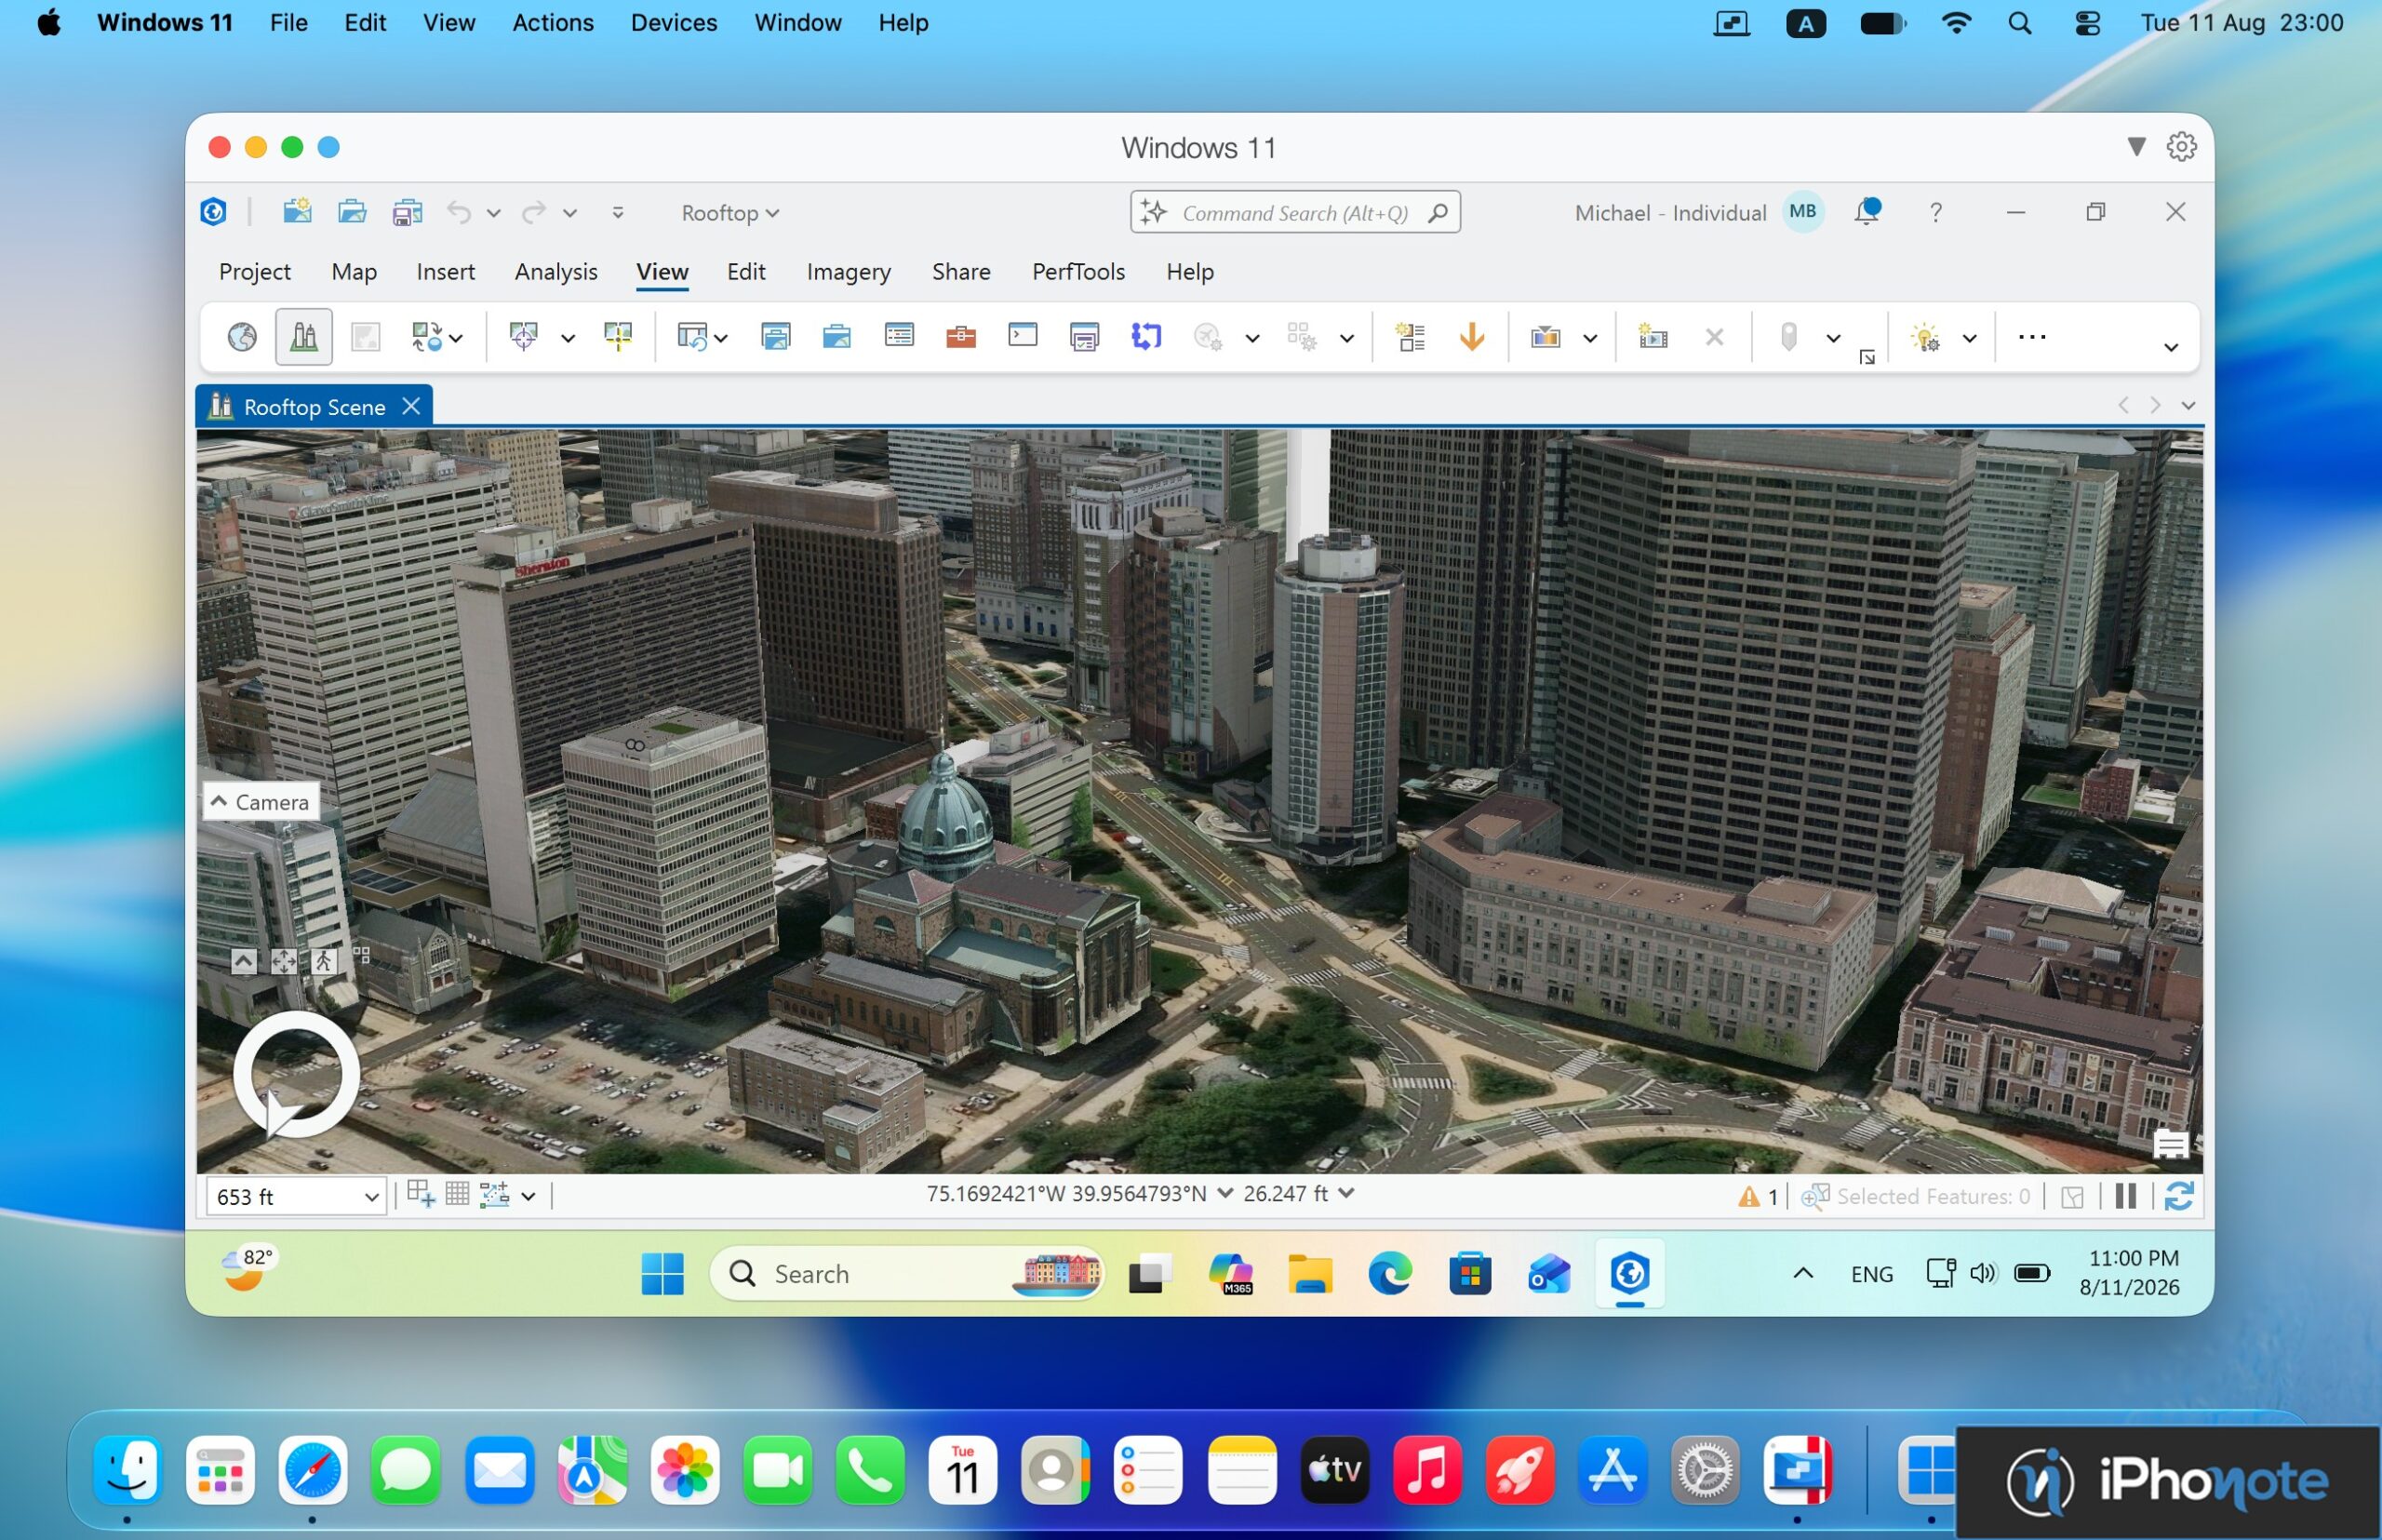
Task: Show the Contents pane
Action: tap(899, 337)
